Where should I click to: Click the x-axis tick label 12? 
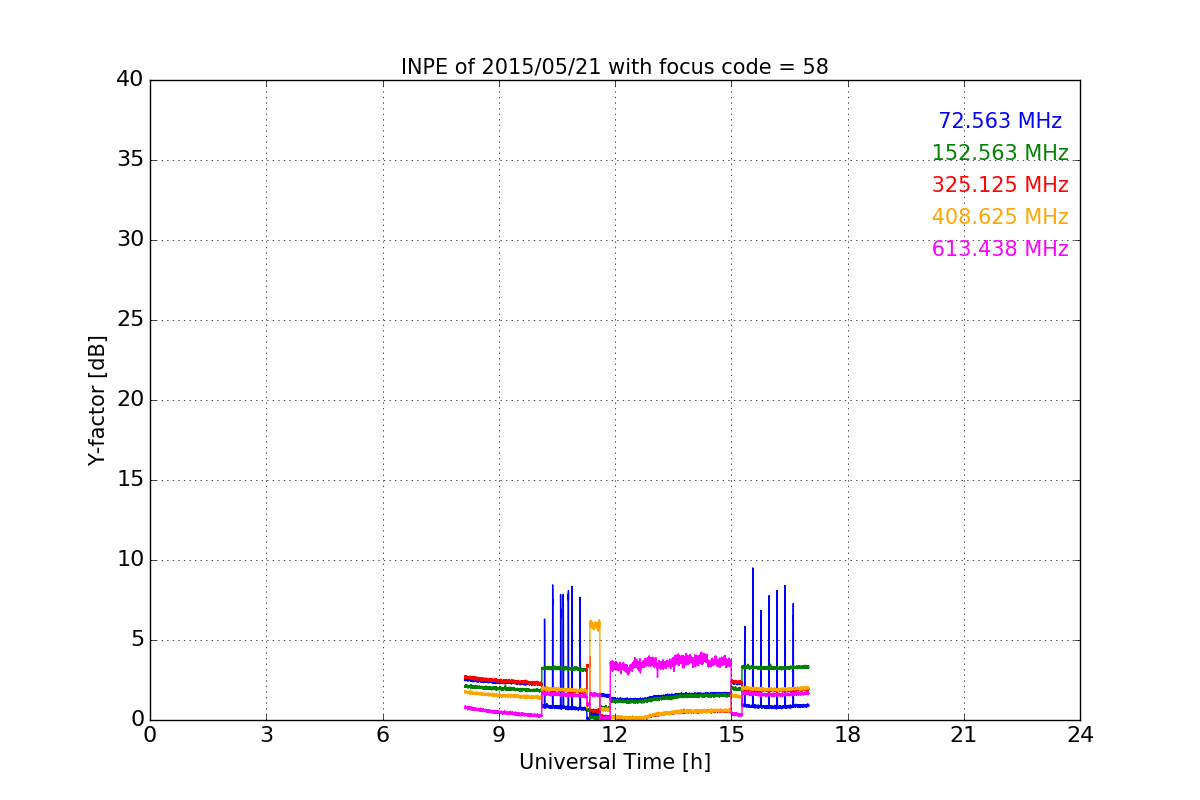615,735
